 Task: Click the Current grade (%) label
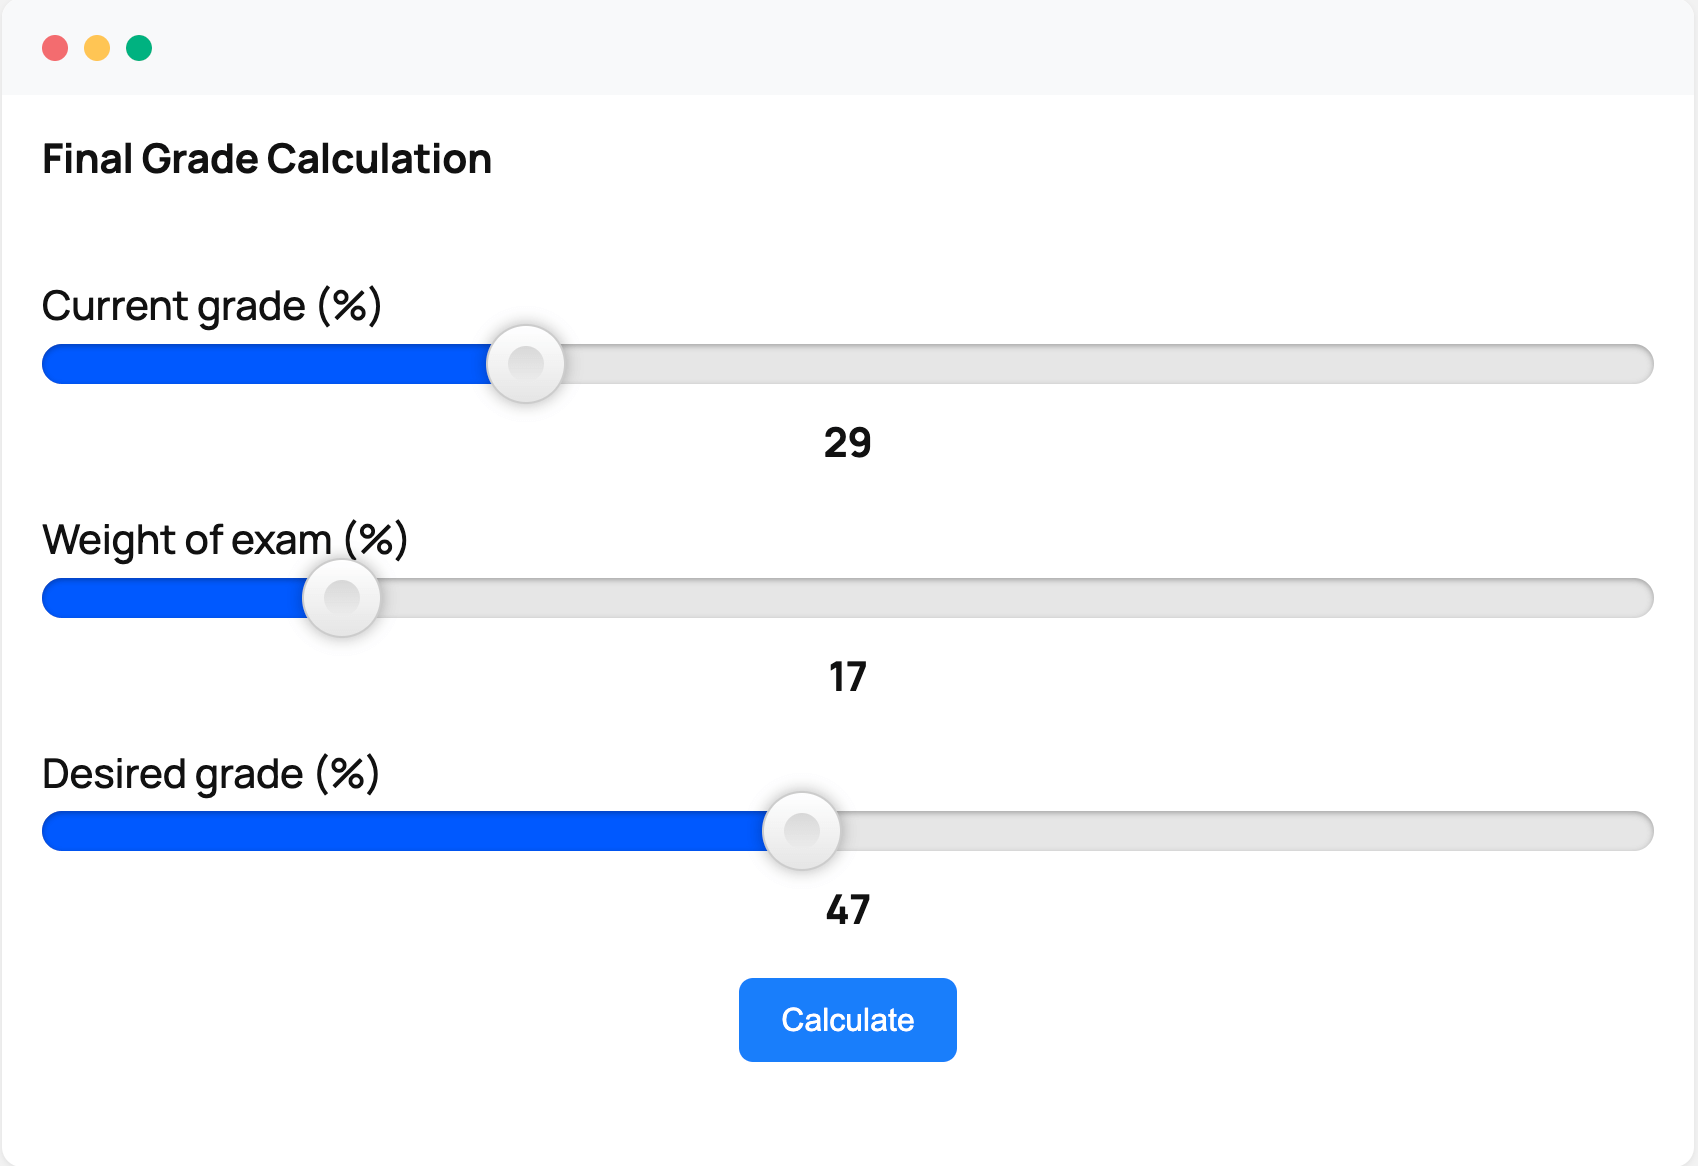(x=212, y=306)
